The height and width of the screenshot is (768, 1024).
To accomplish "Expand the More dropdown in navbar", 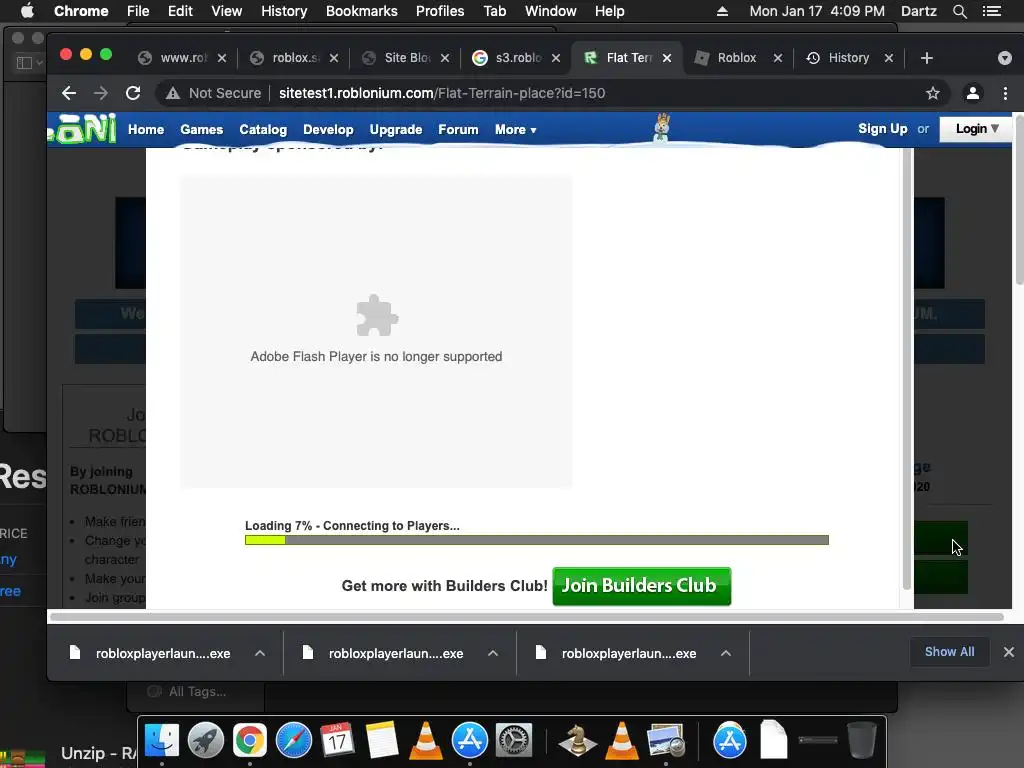I will tap(515, 129).
